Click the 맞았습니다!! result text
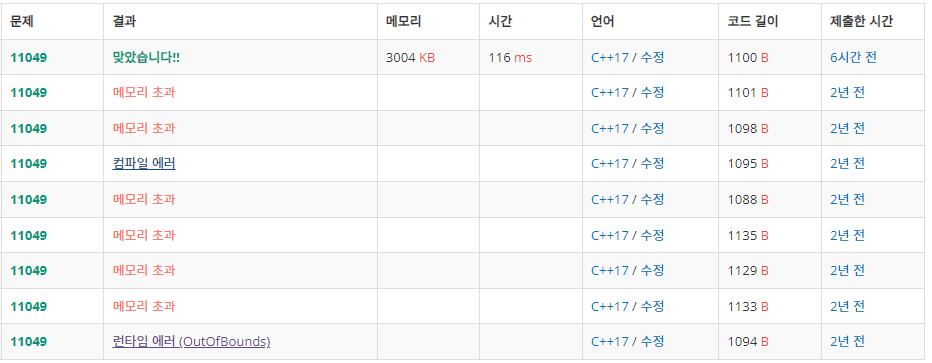Viewport: 932px width, 363px height. pos(146,58)
